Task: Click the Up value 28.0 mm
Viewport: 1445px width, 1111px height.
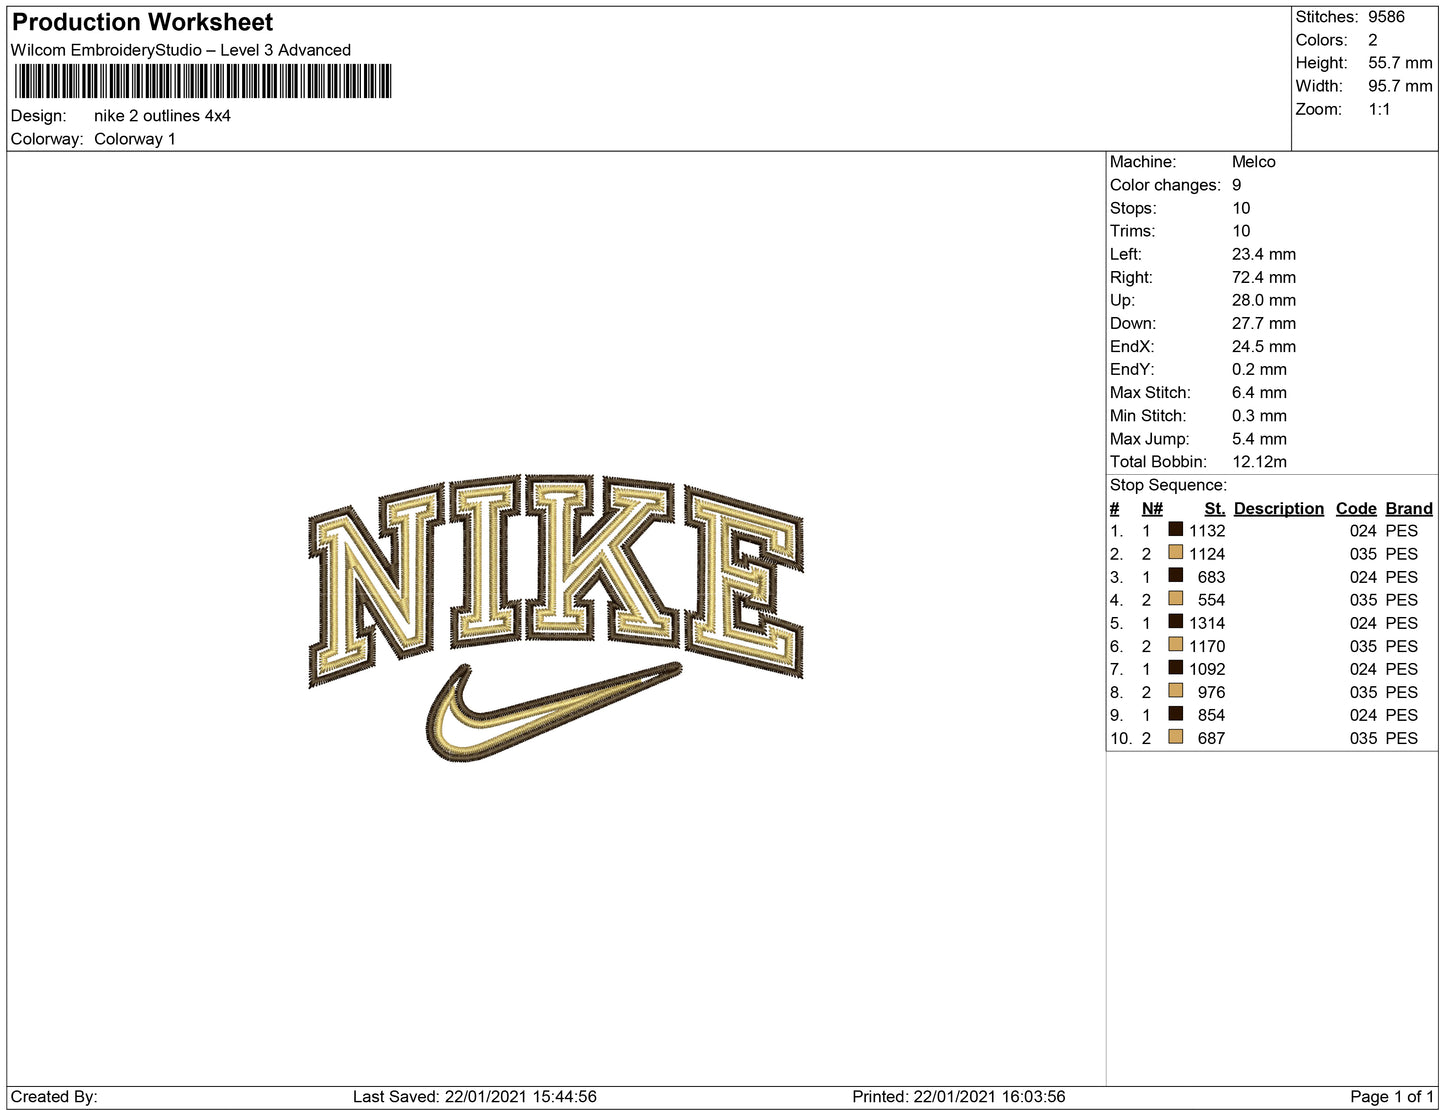Action: tap(1264, 300)
